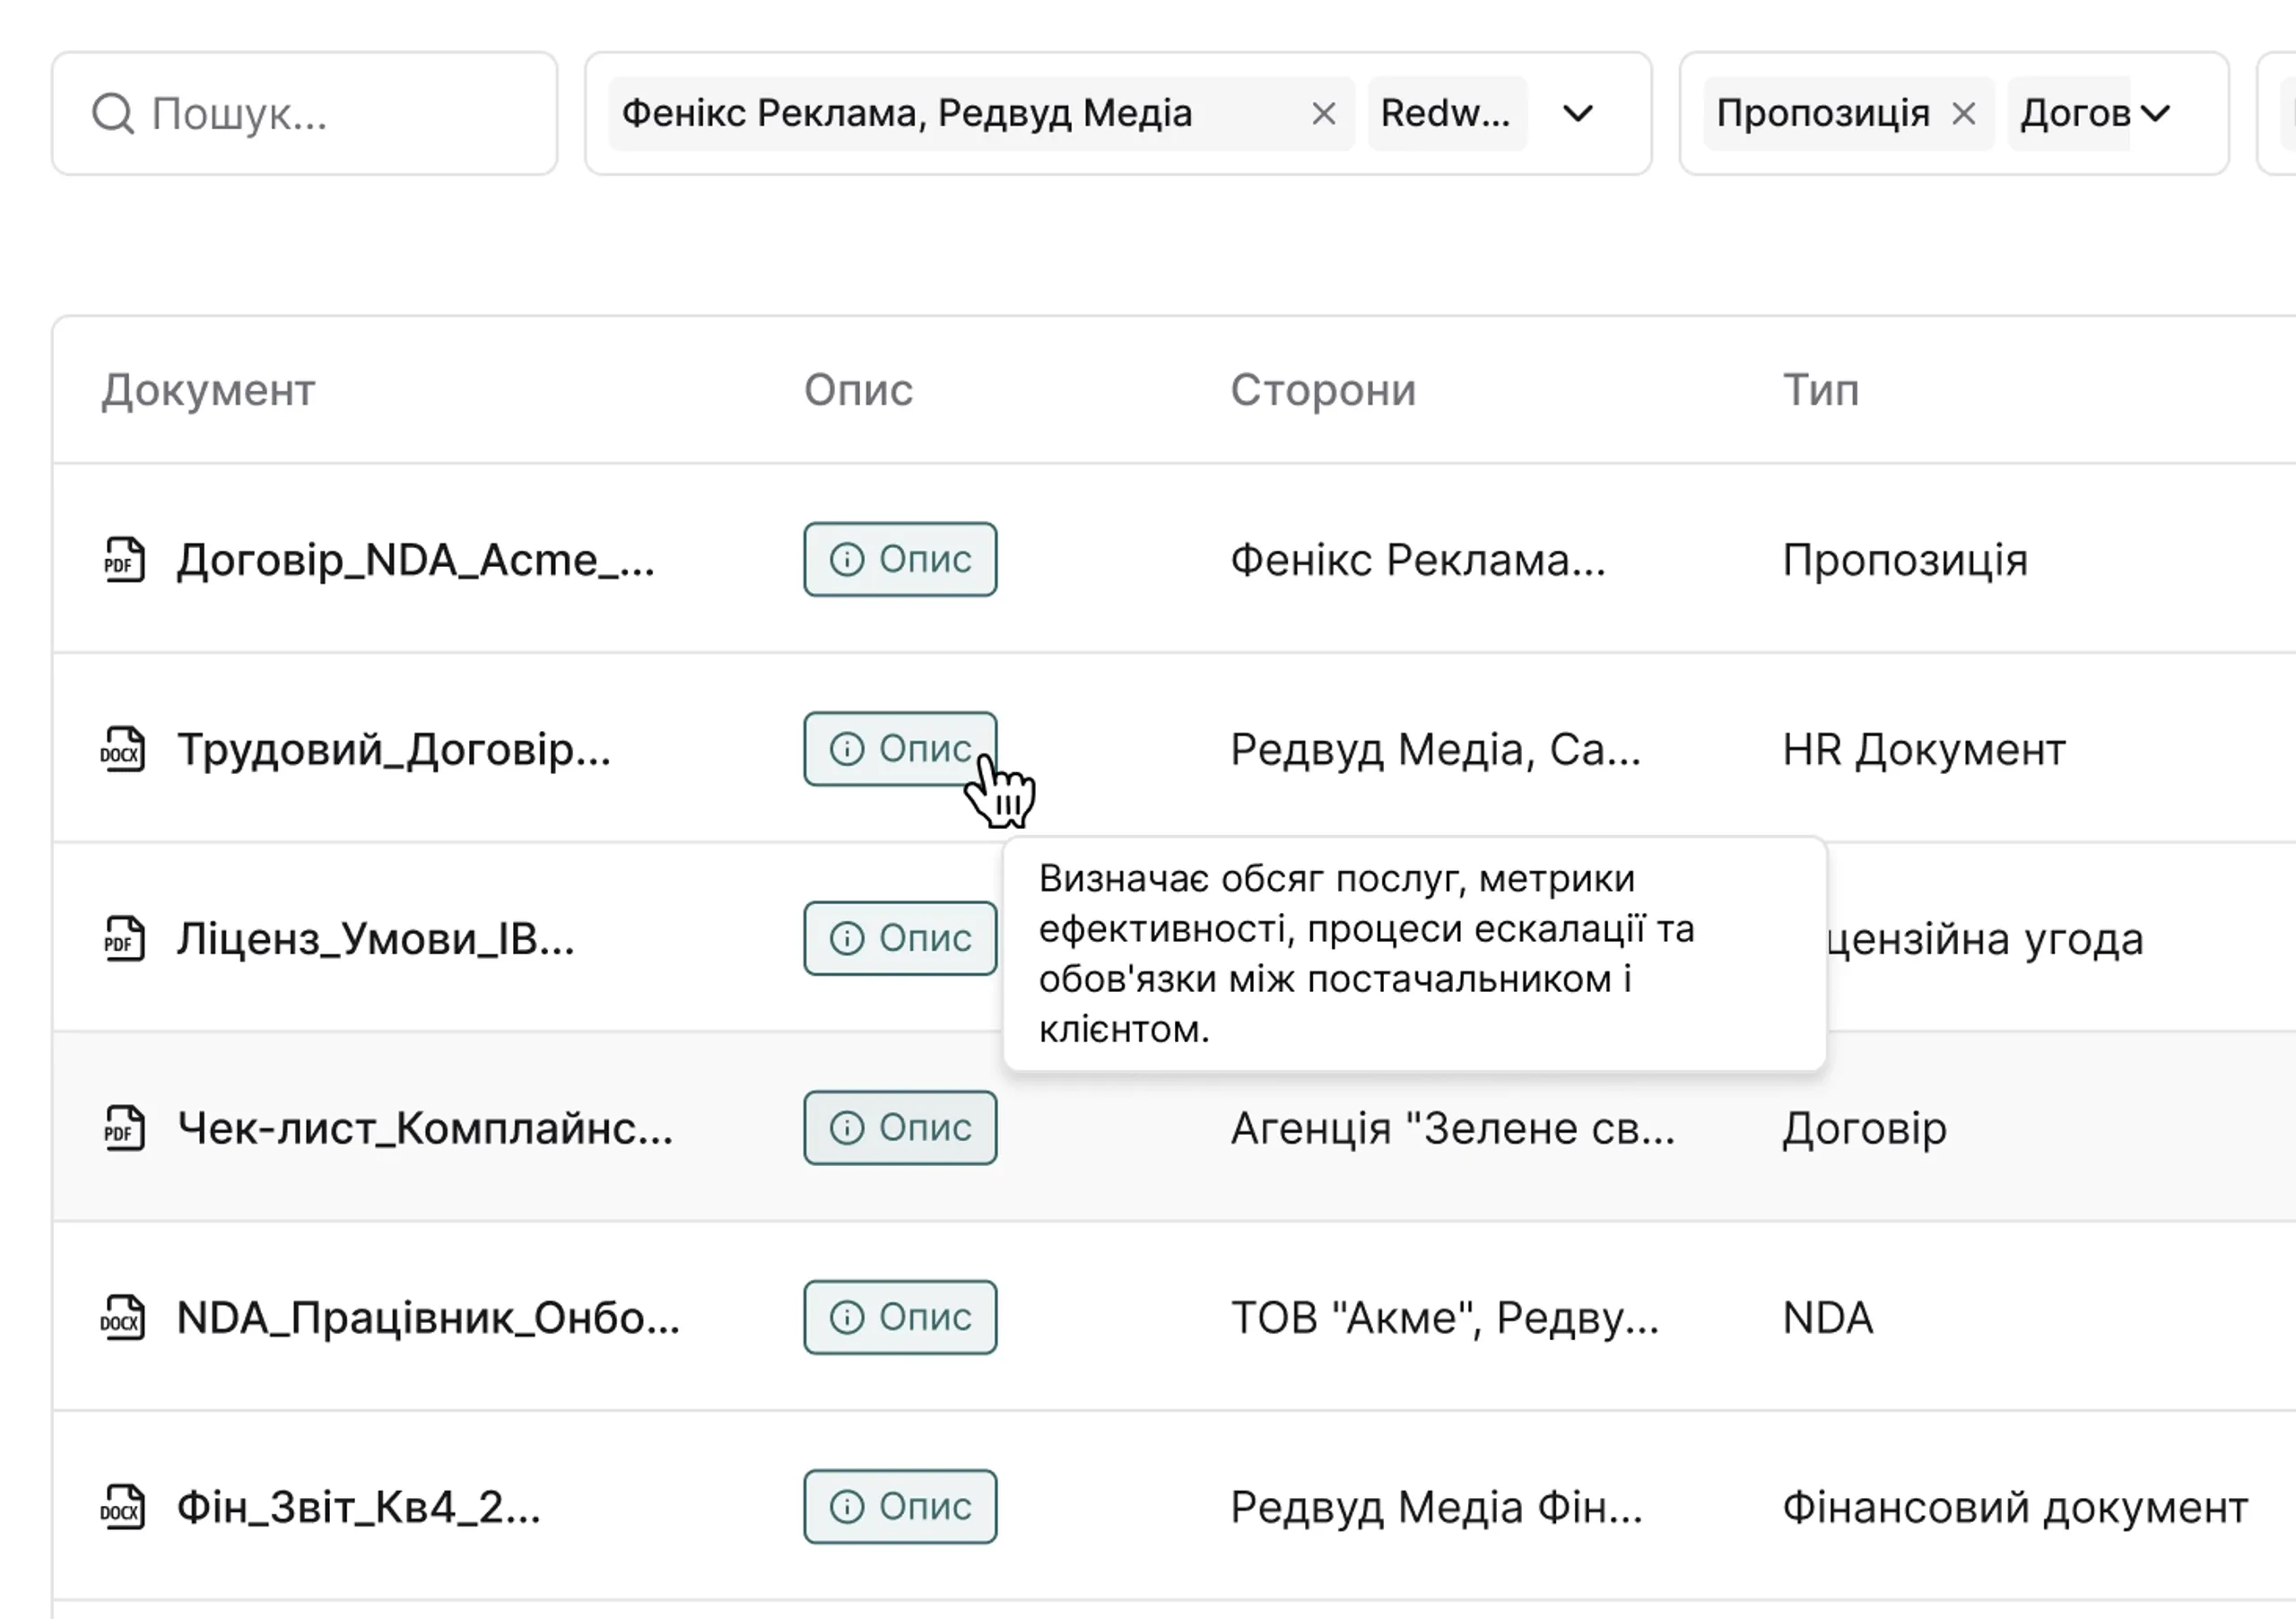This screenshot has width=2296, height=1619.
Task: Click DOCX icon for NDA_Працівник_Онбо document
Action: [123, 1317]
